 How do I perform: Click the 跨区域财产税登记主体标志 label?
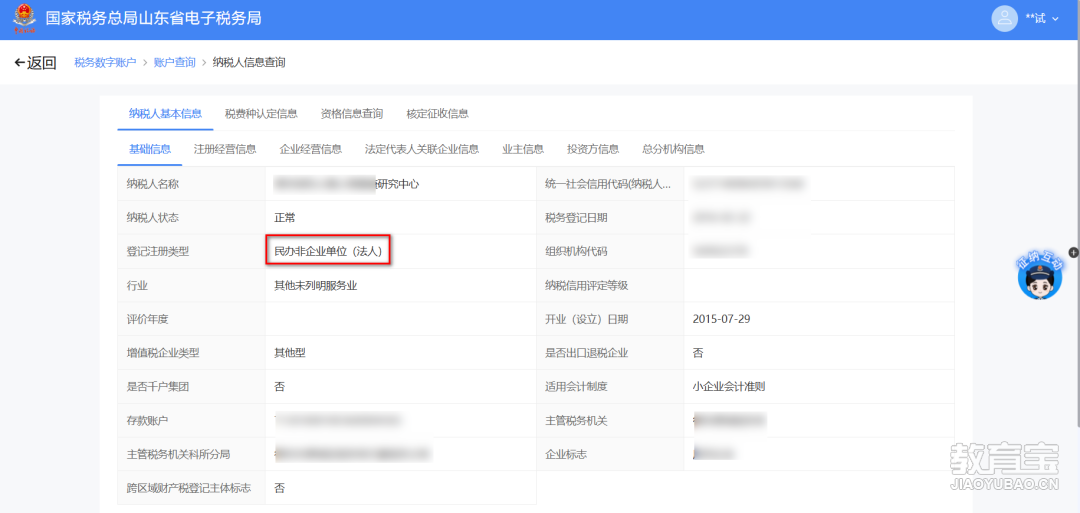coord(189,488)
